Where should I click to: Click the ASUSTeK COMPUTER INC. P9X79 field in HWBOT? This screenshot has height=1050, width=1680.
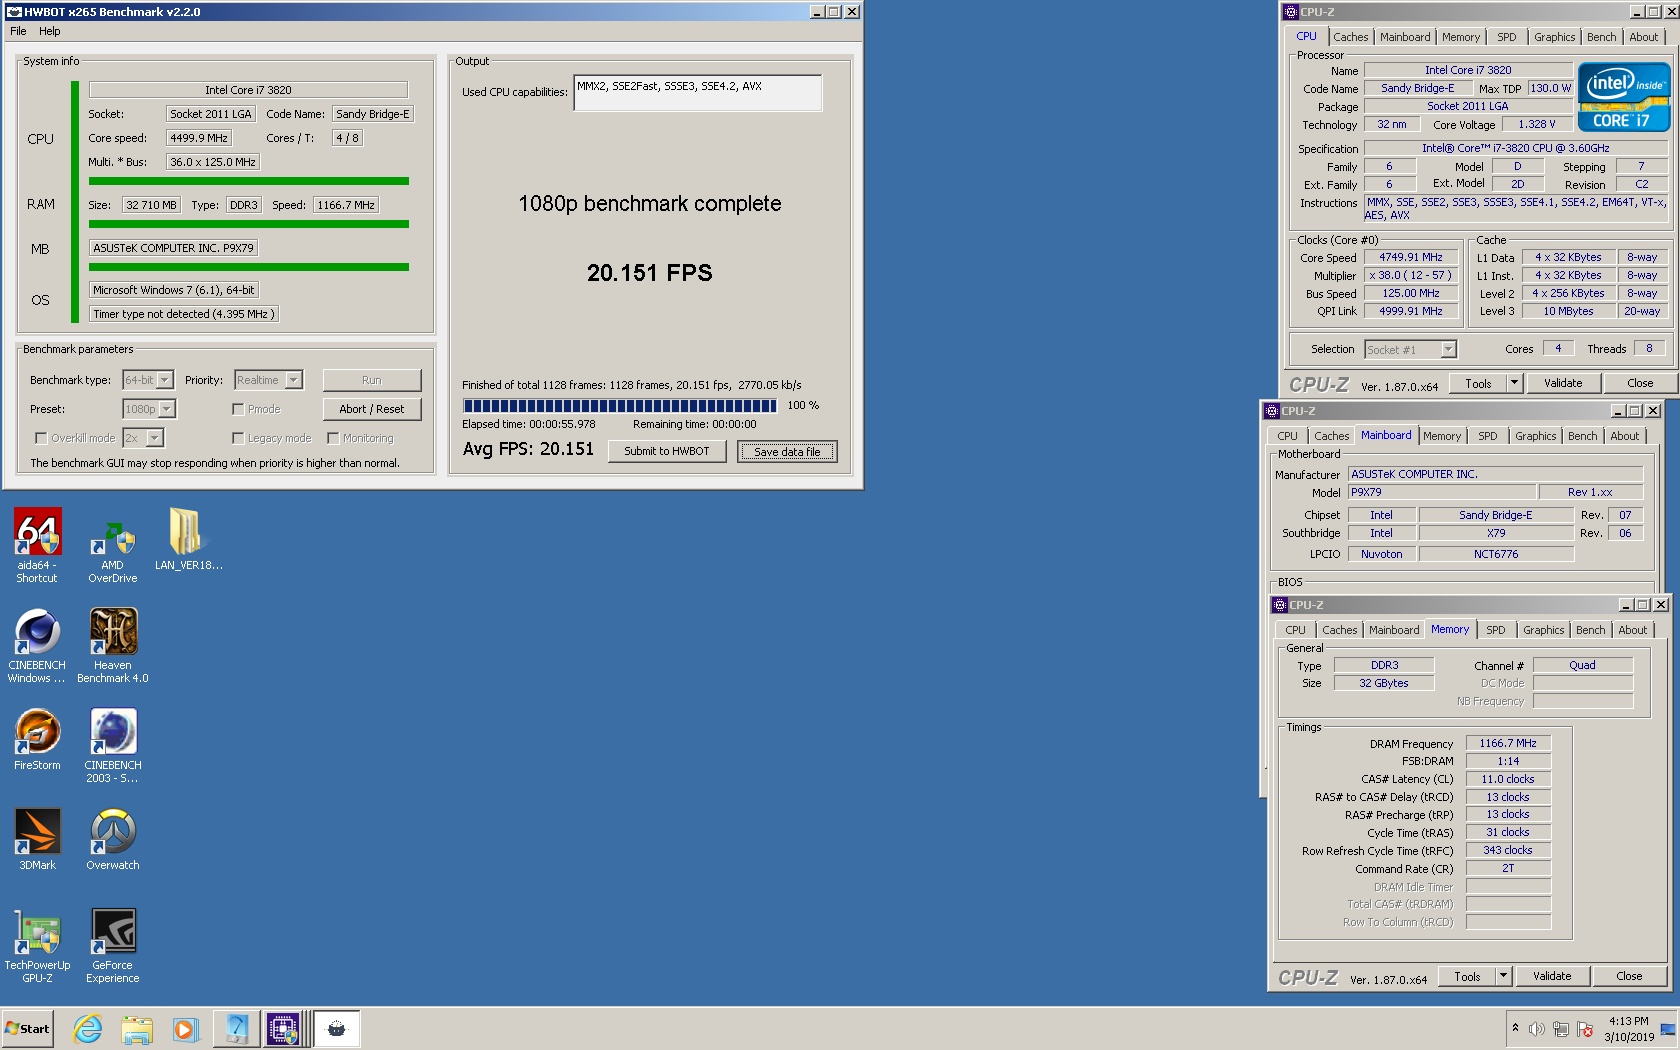point(174,248)
